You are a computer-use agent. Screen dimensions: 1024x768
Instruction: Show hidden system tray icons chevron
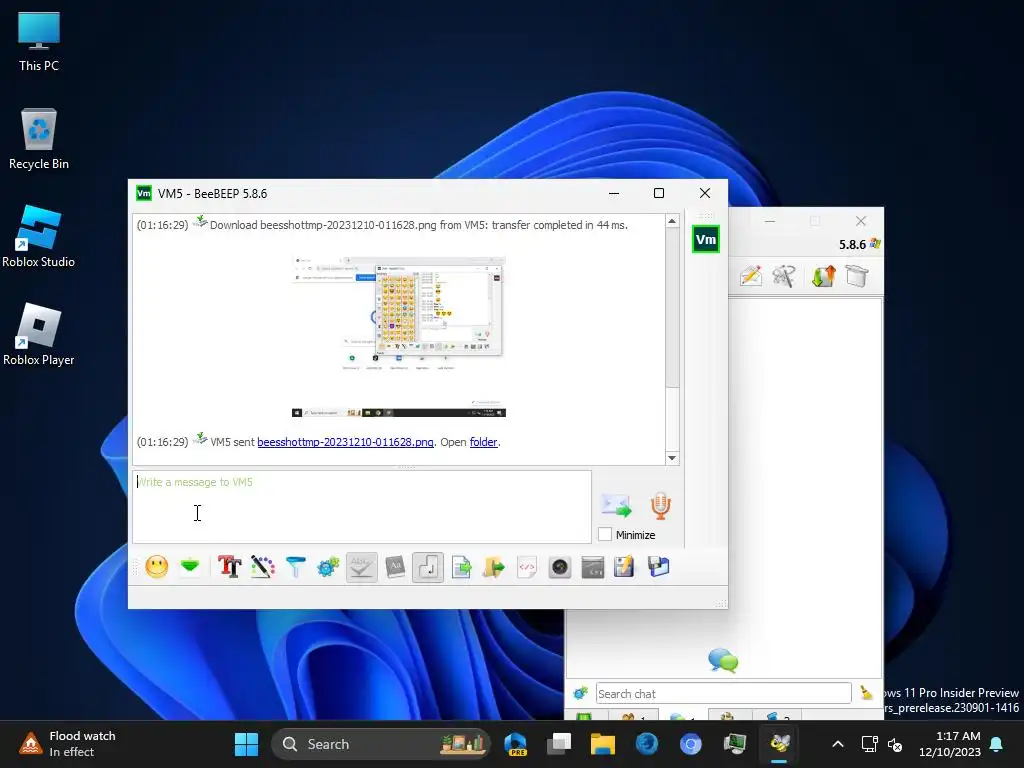[x=838, y=744]
